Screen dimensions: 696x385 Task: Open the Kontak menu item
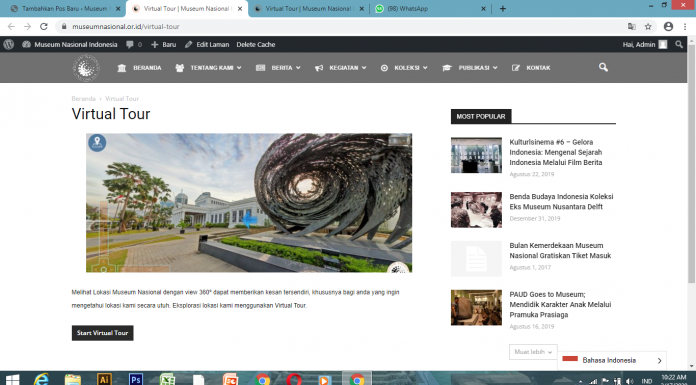pyautogui.click(x=531, y=68)
